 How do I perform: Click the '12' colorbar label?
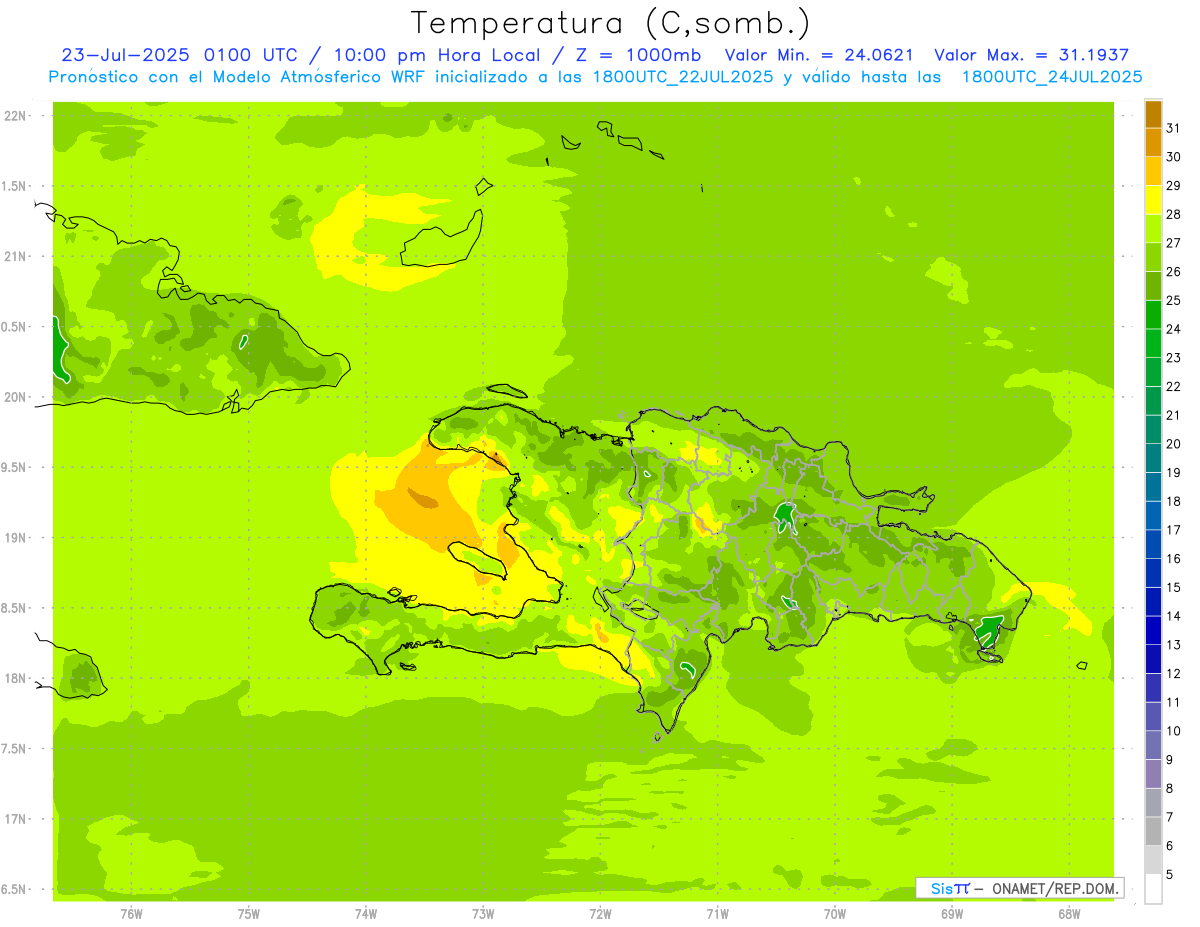(1174, 673)
